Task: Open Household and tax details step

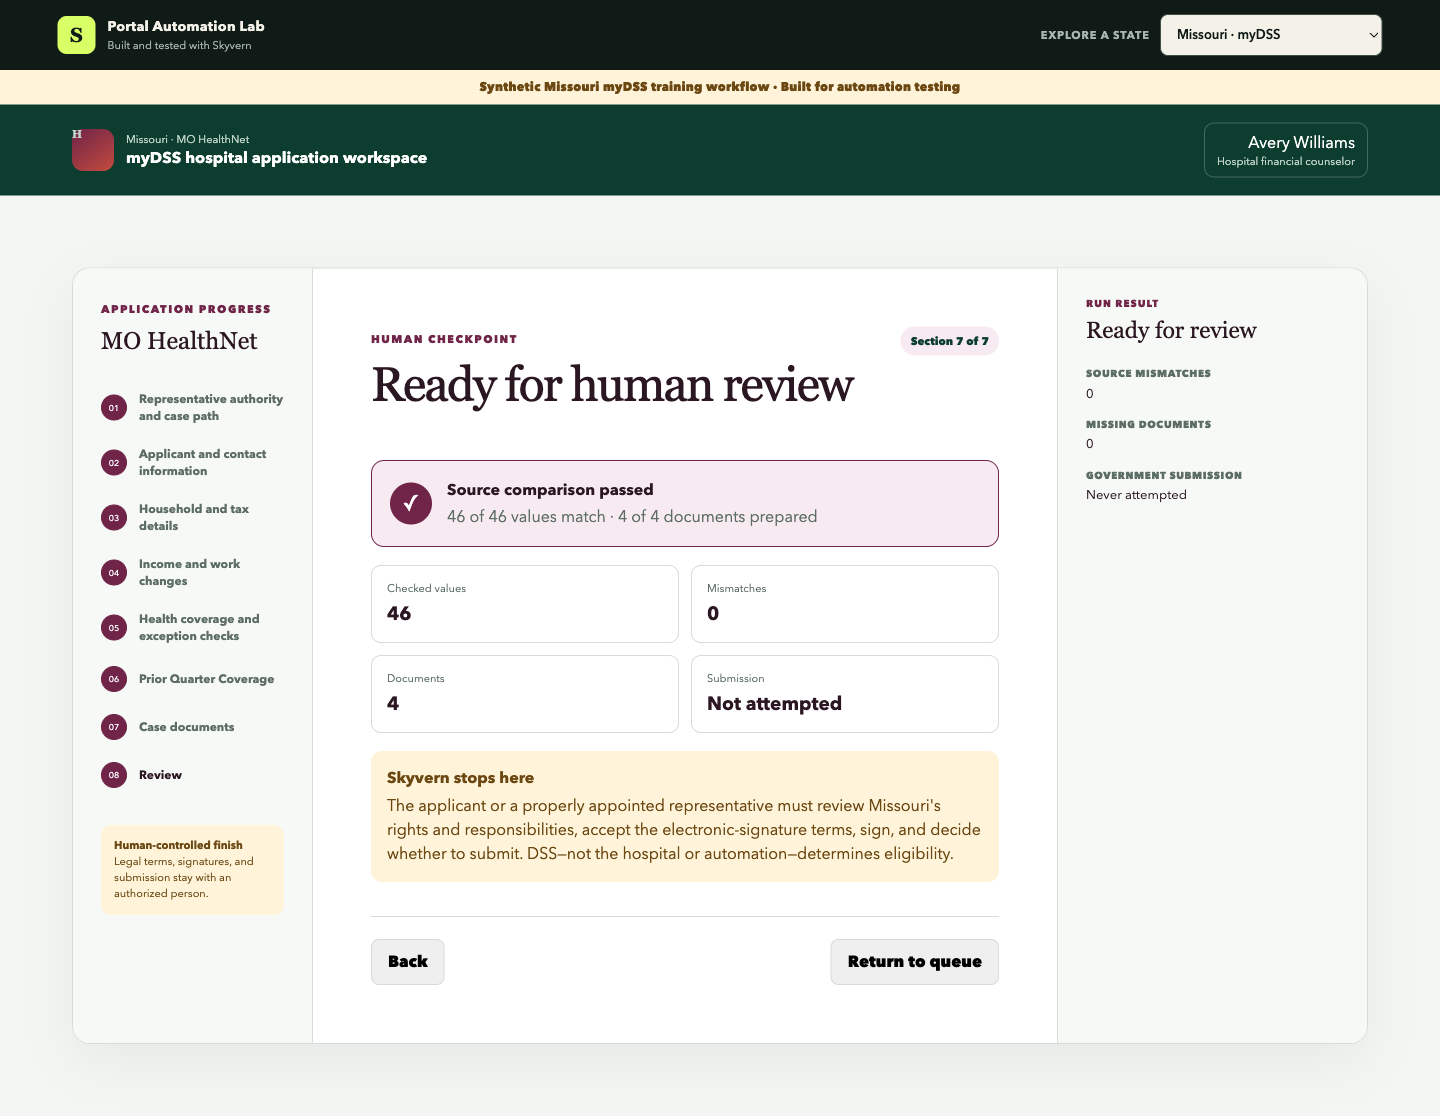Action: click(194, 517)
